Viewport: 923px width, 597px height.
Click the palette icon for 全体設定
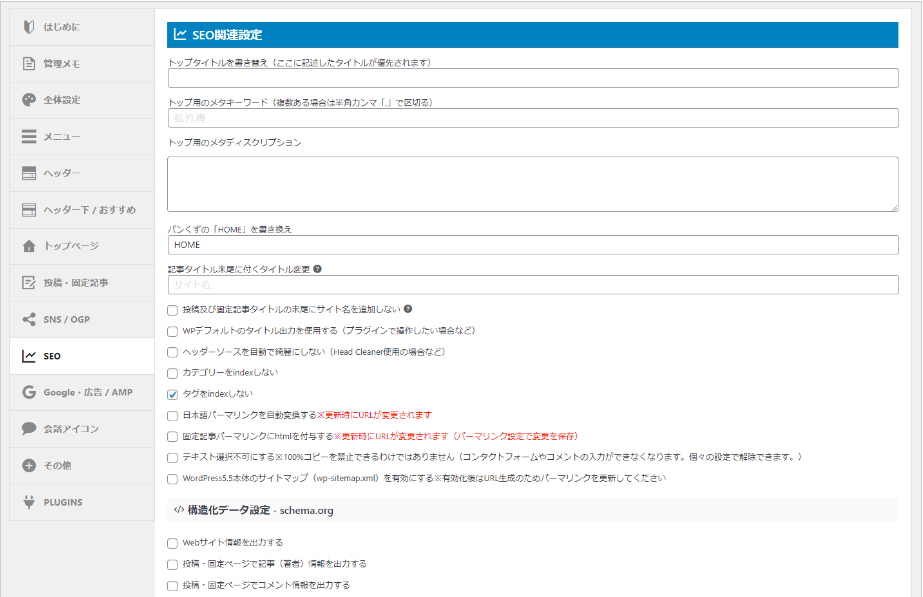[29, 100]
